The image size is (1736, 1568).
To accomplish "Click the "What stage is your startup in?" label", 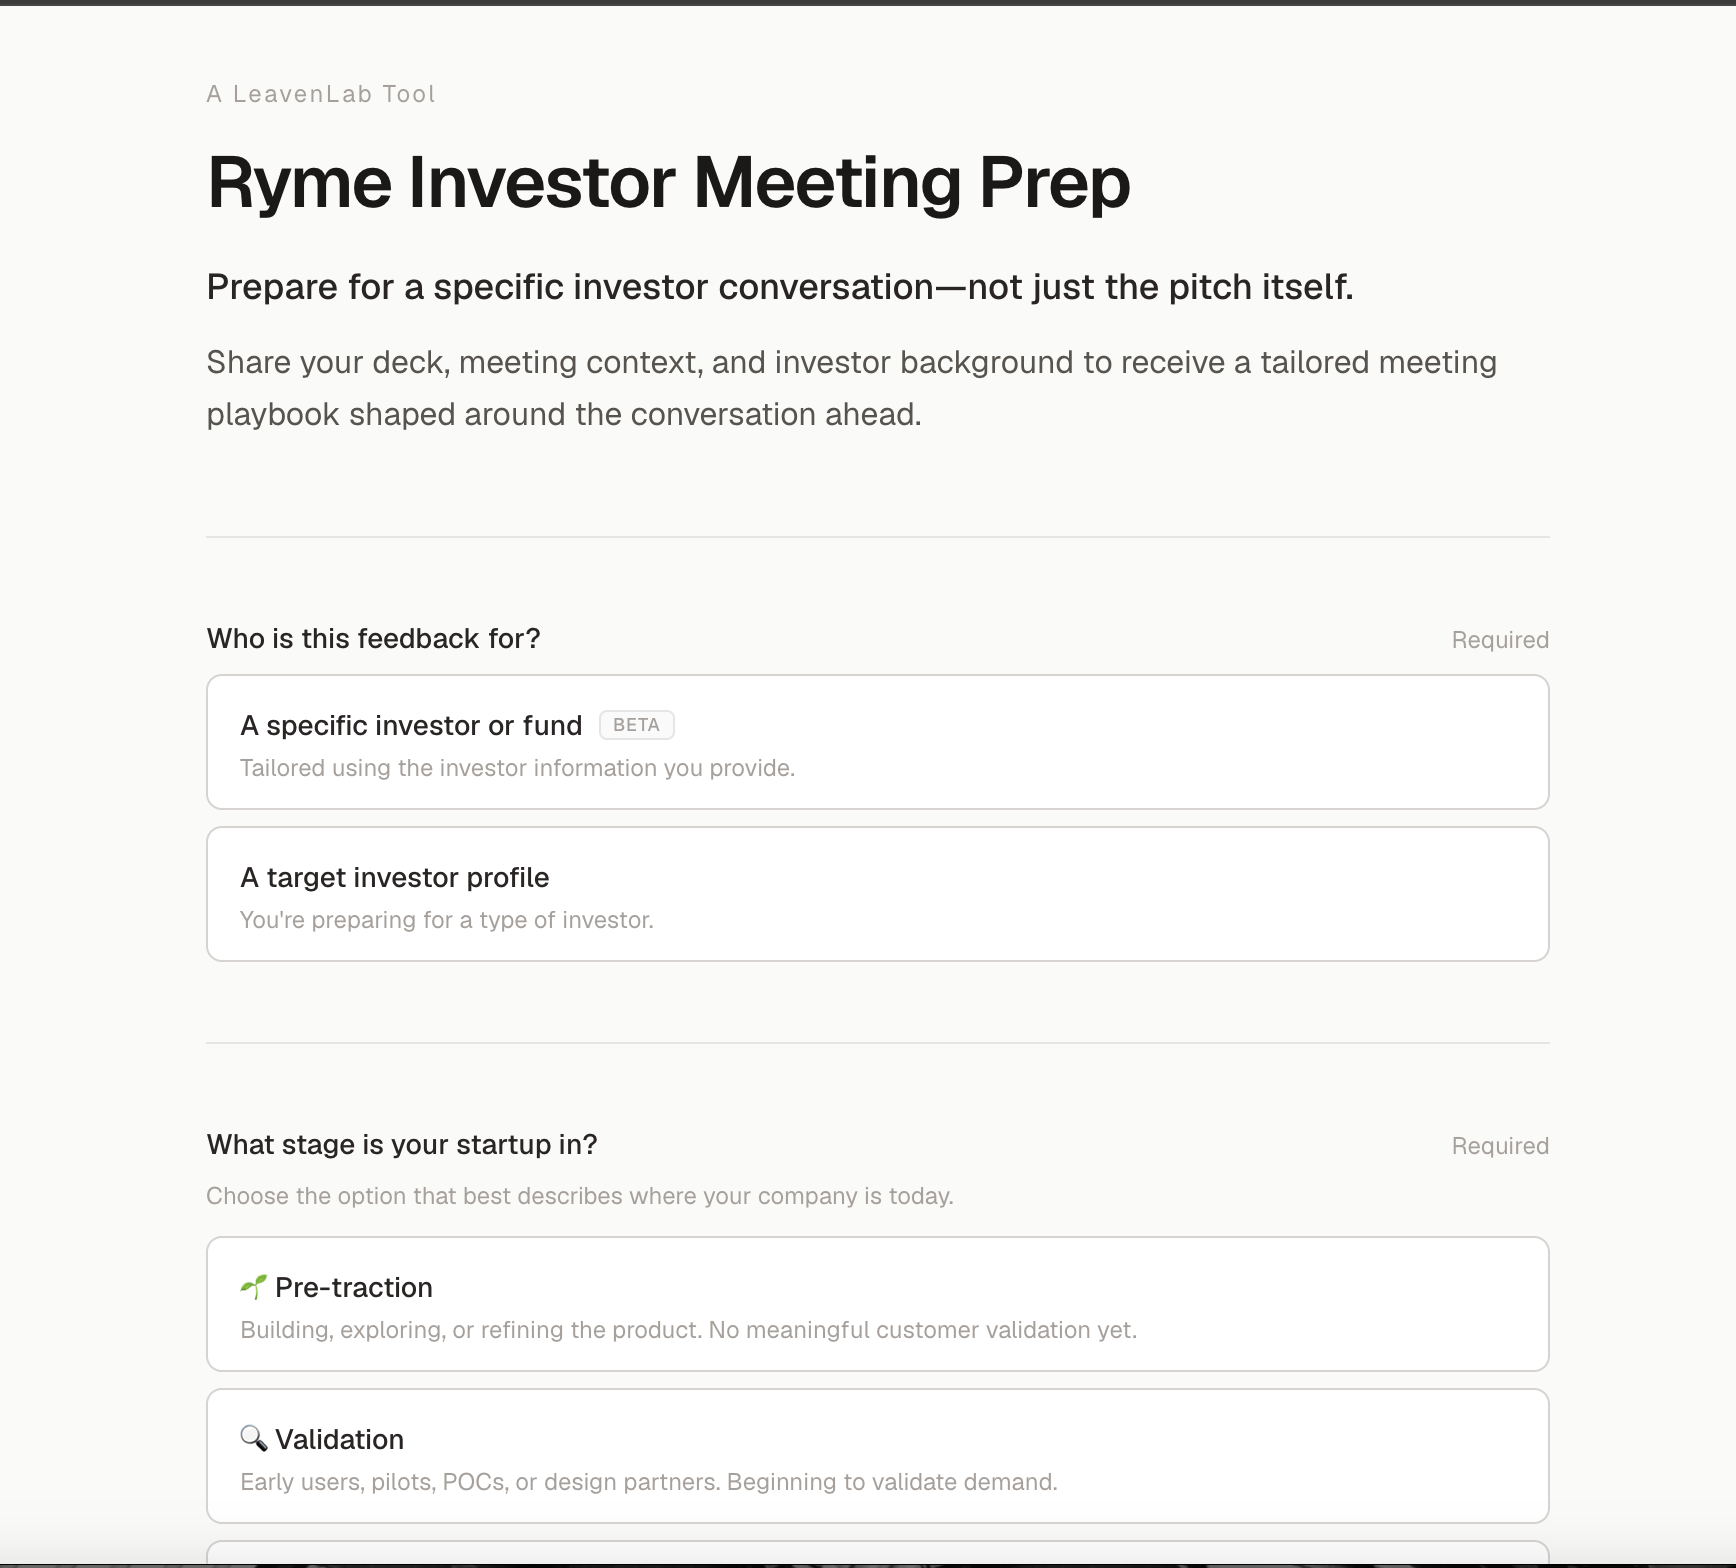I will 402,1145.
